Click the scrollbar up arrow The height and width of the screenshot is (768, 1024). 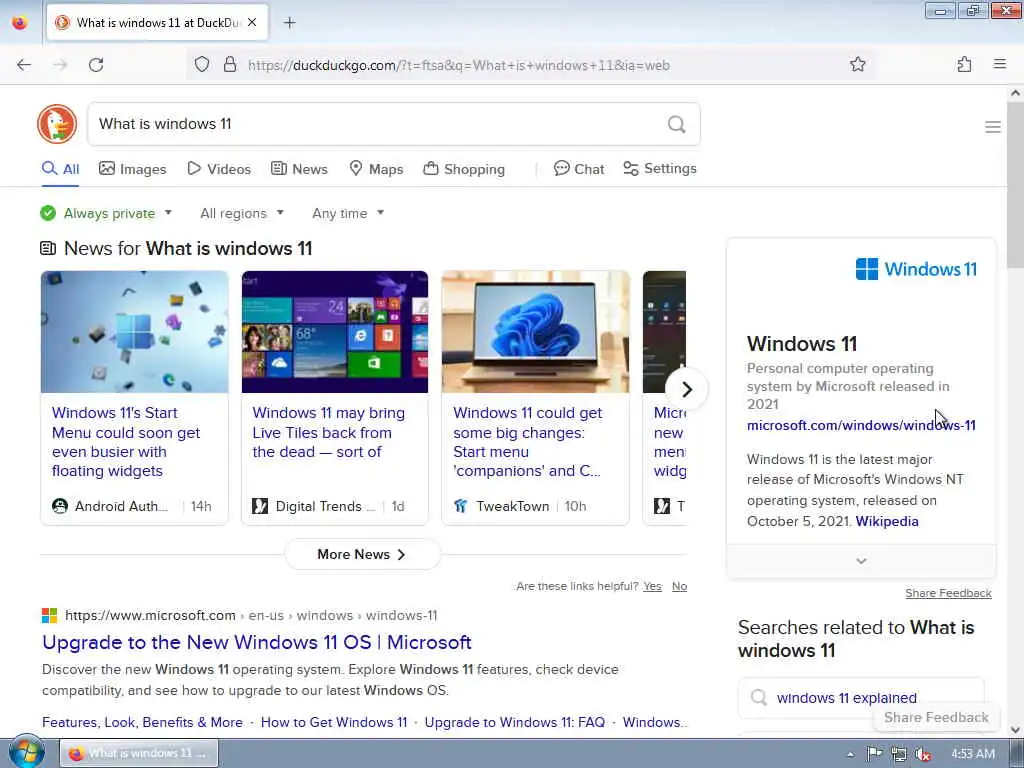coord(1015,93)
